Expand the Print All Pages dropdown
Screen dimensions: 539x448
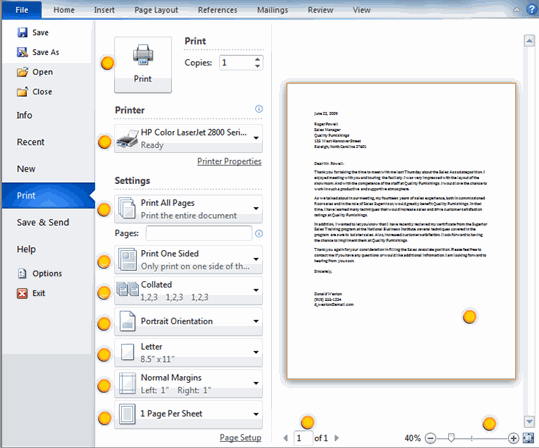click(188, 209)
